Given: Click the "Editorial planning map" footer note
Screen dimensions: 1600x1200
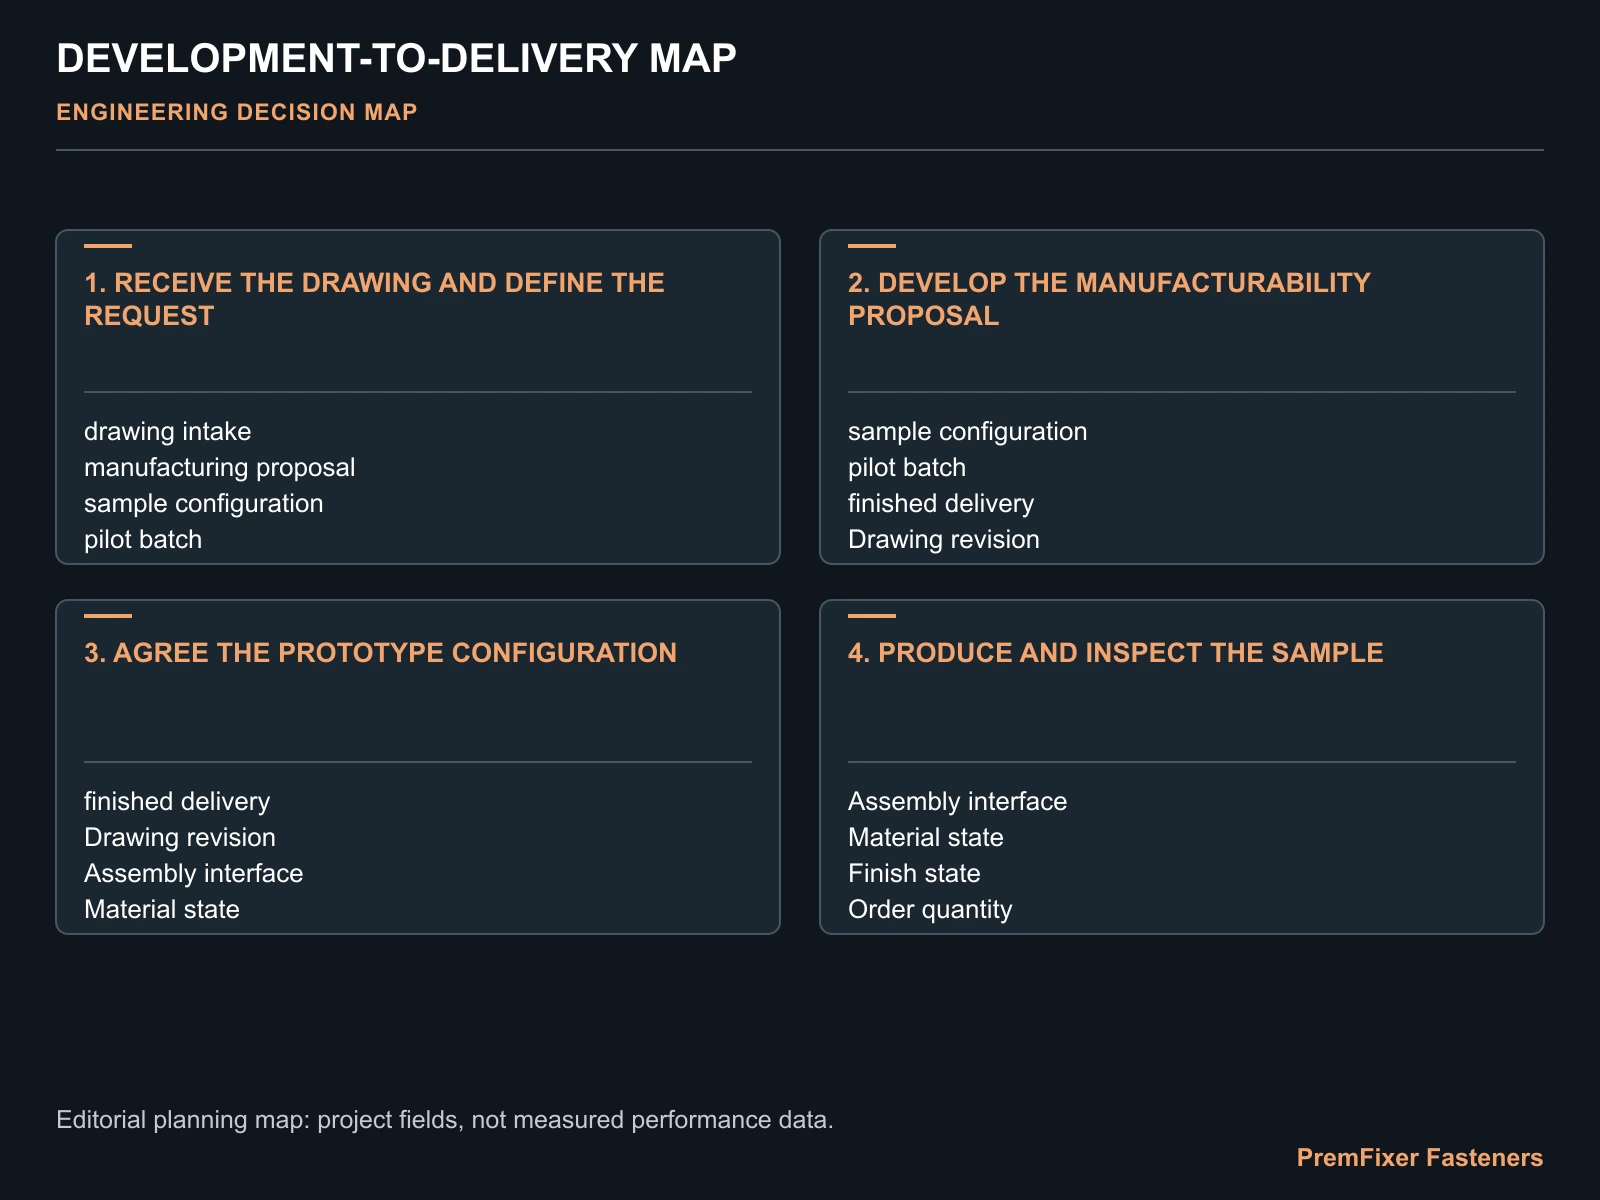Looking at the screenshot, I should [x=445, y=1120].
